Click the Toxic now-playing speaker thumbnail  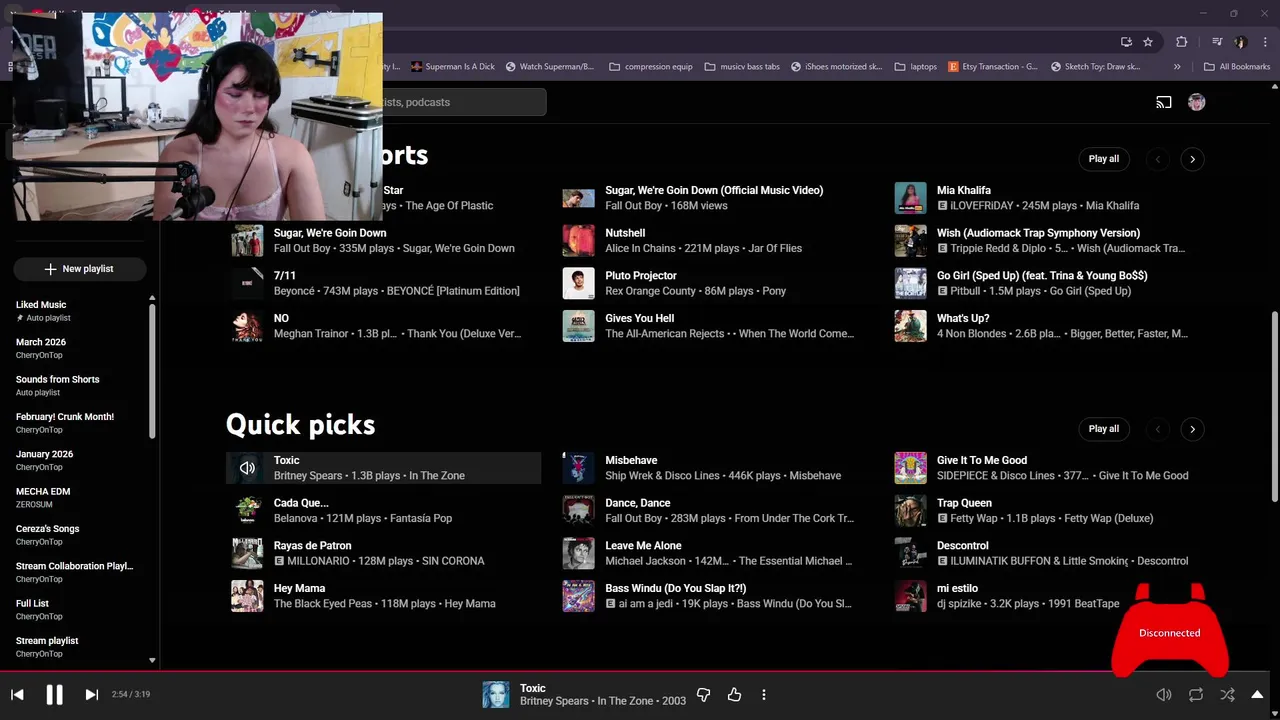point(247,468)
